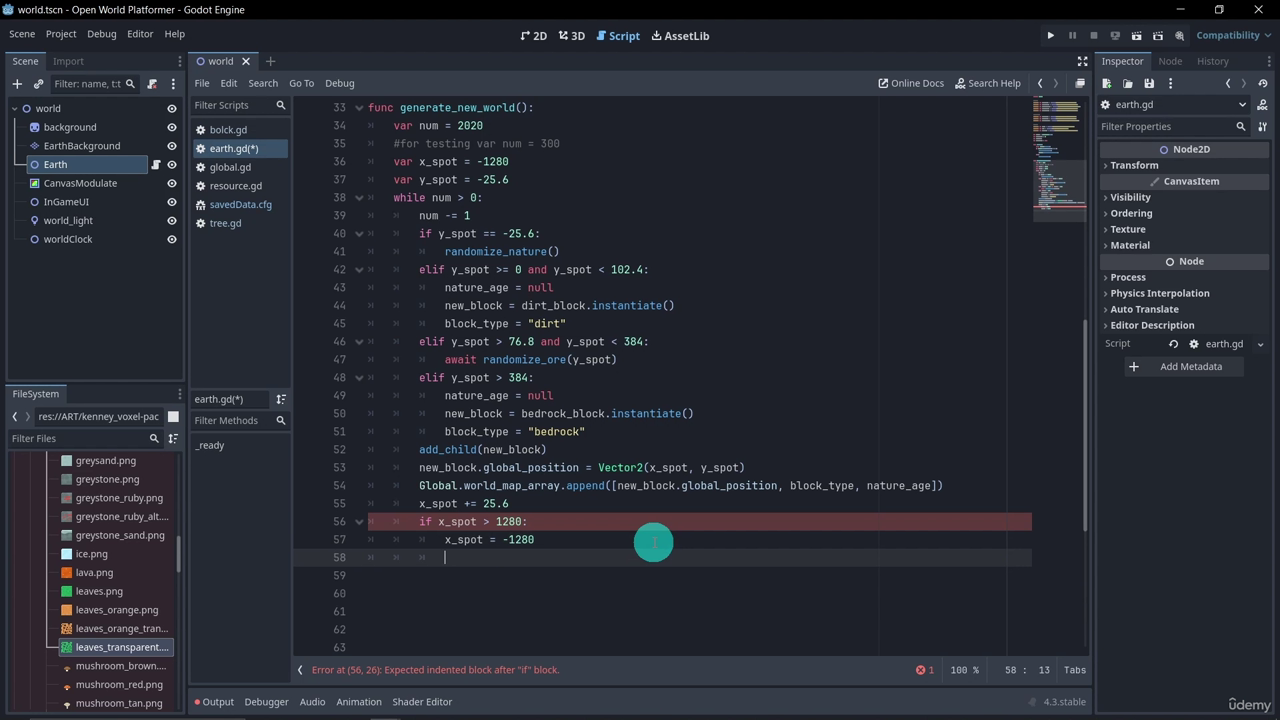Run the project with the play icon
Viewport: 1280px width, 720px height.
1050,35
